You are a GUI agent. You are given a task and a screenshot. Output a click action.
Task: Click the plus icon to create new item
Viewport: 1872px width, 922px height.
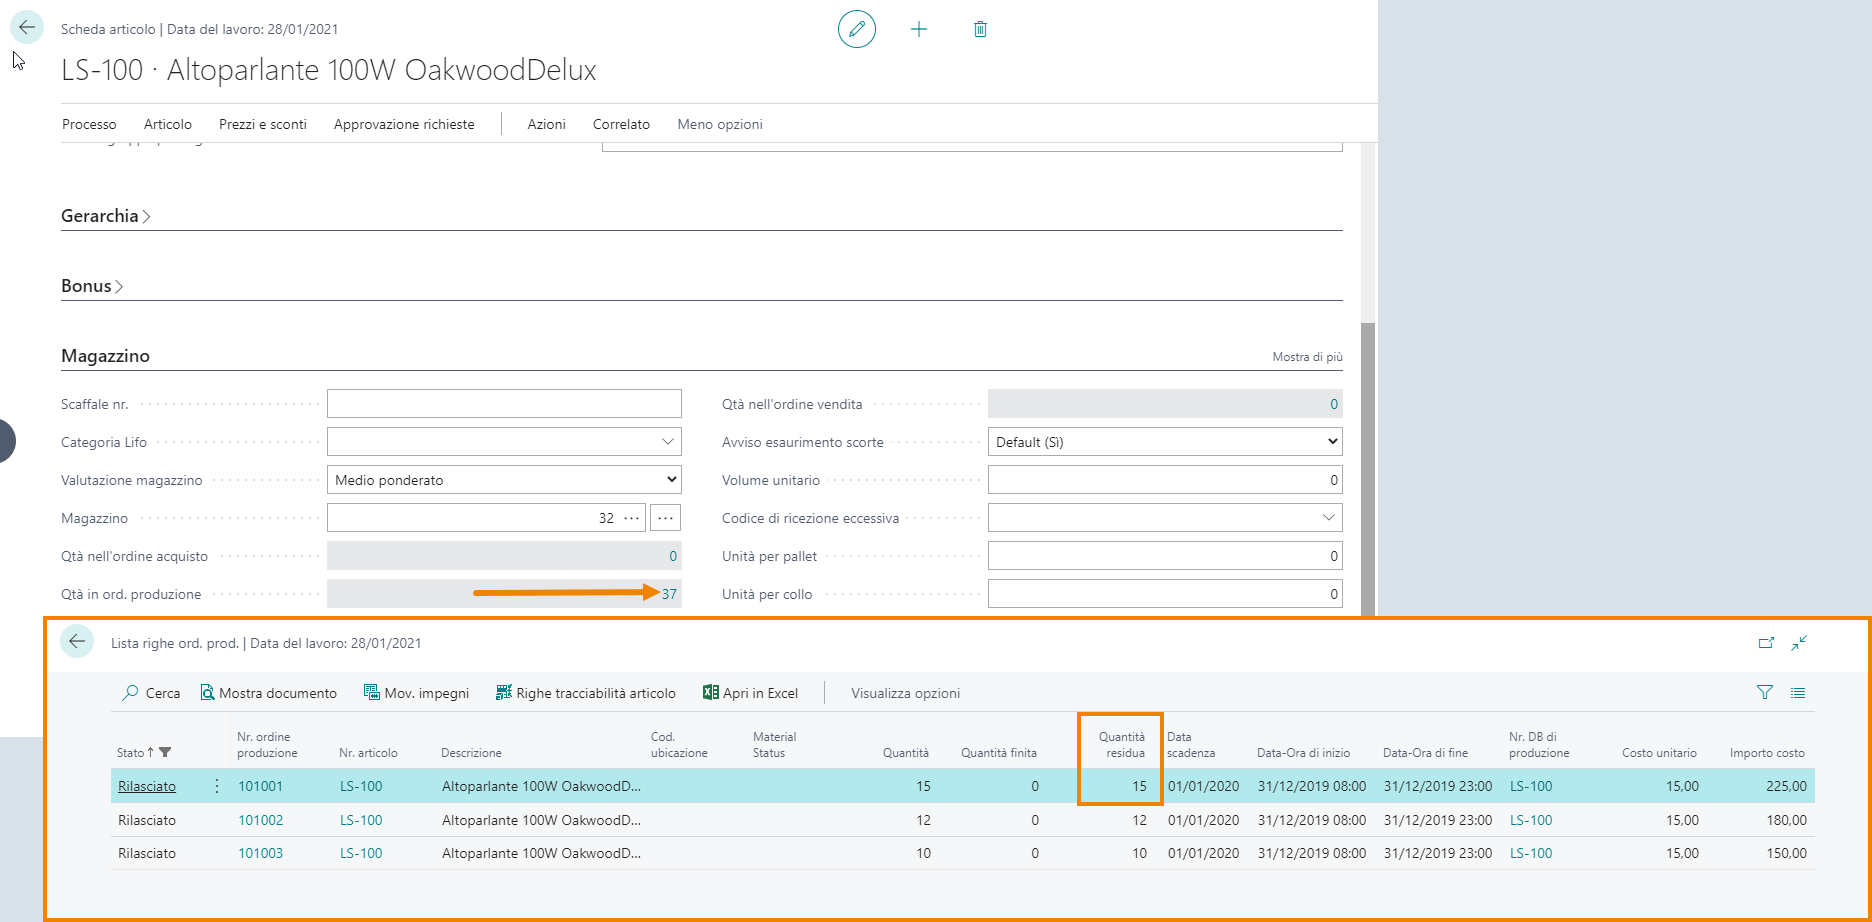coord(919,29)
